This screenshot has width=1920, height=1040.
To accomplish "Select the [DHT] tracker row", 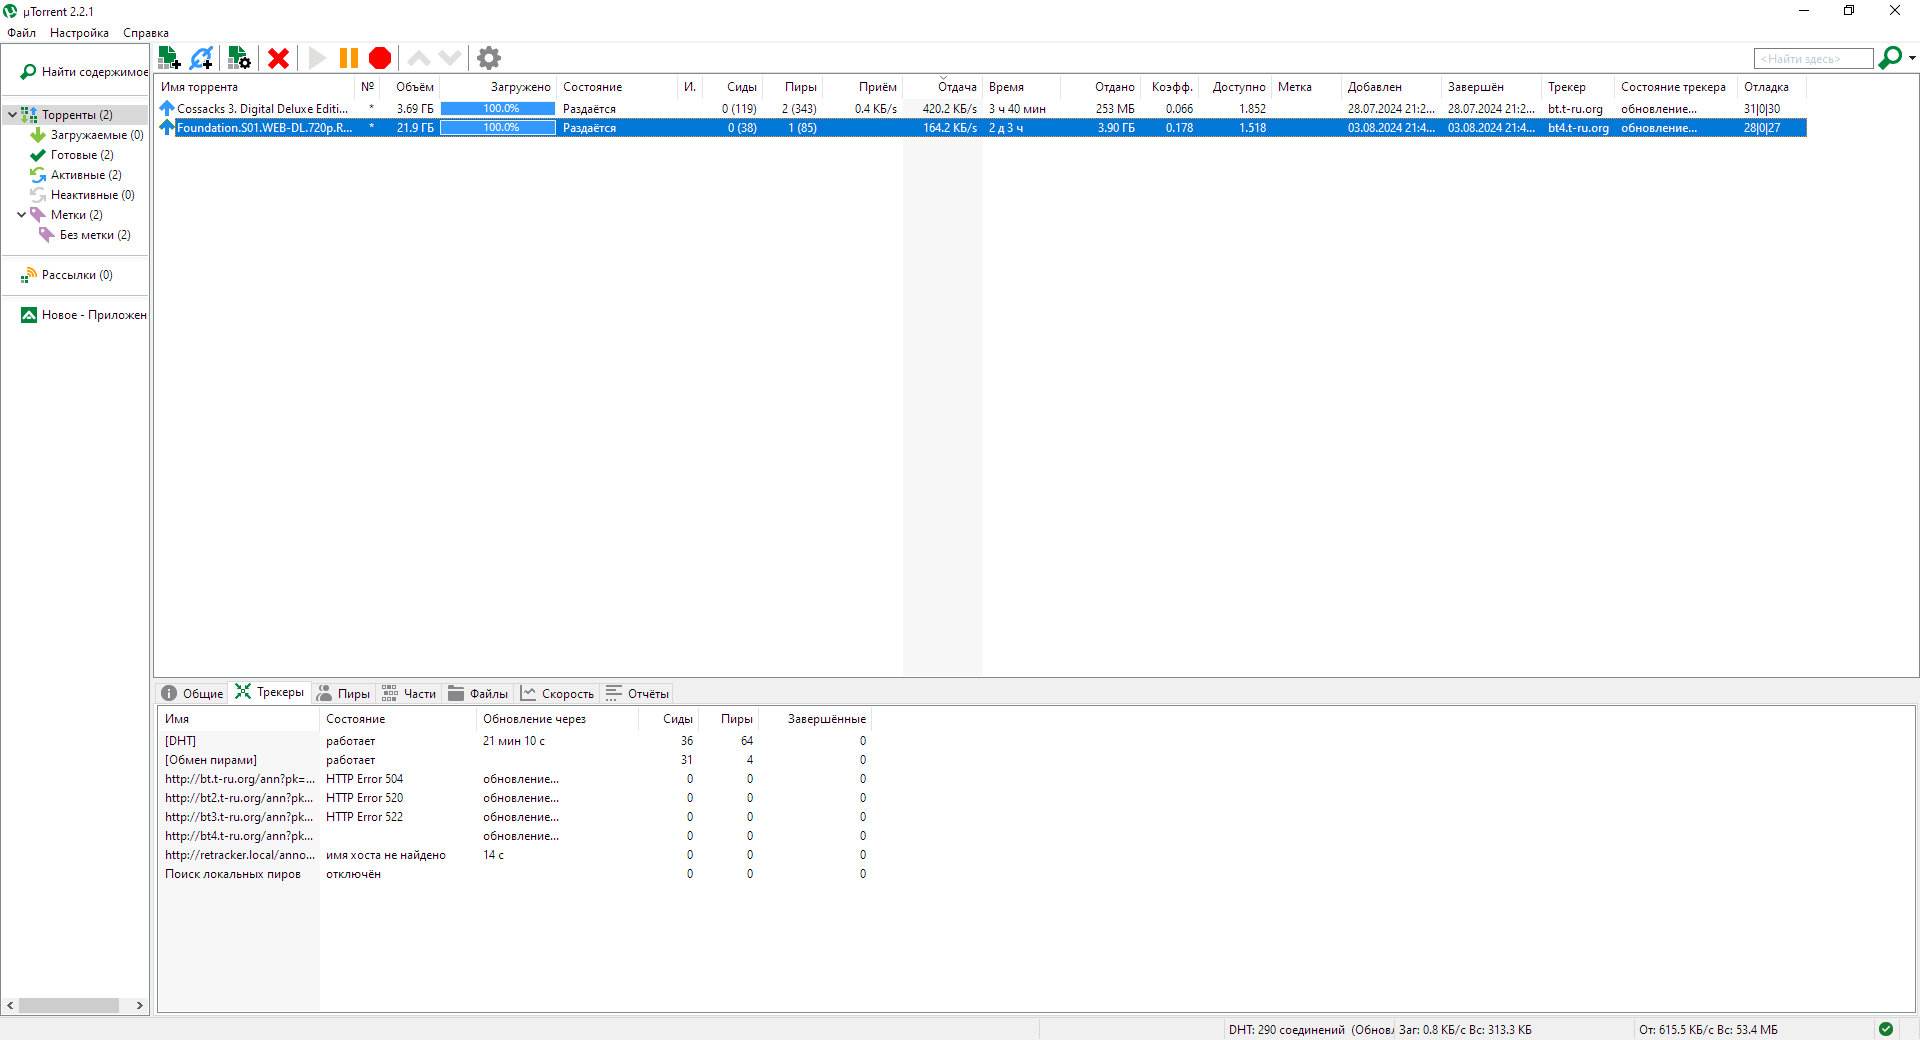I will coord(514,741).
